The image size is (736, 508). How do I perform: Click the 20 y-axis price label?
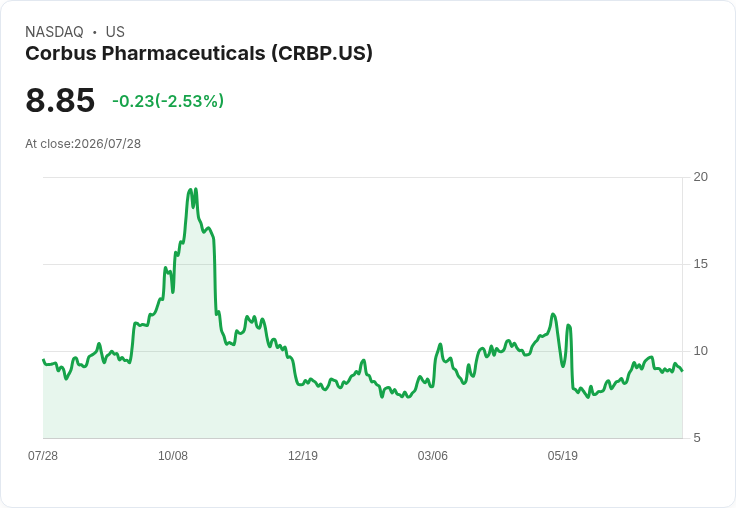[x=701, y=177]
